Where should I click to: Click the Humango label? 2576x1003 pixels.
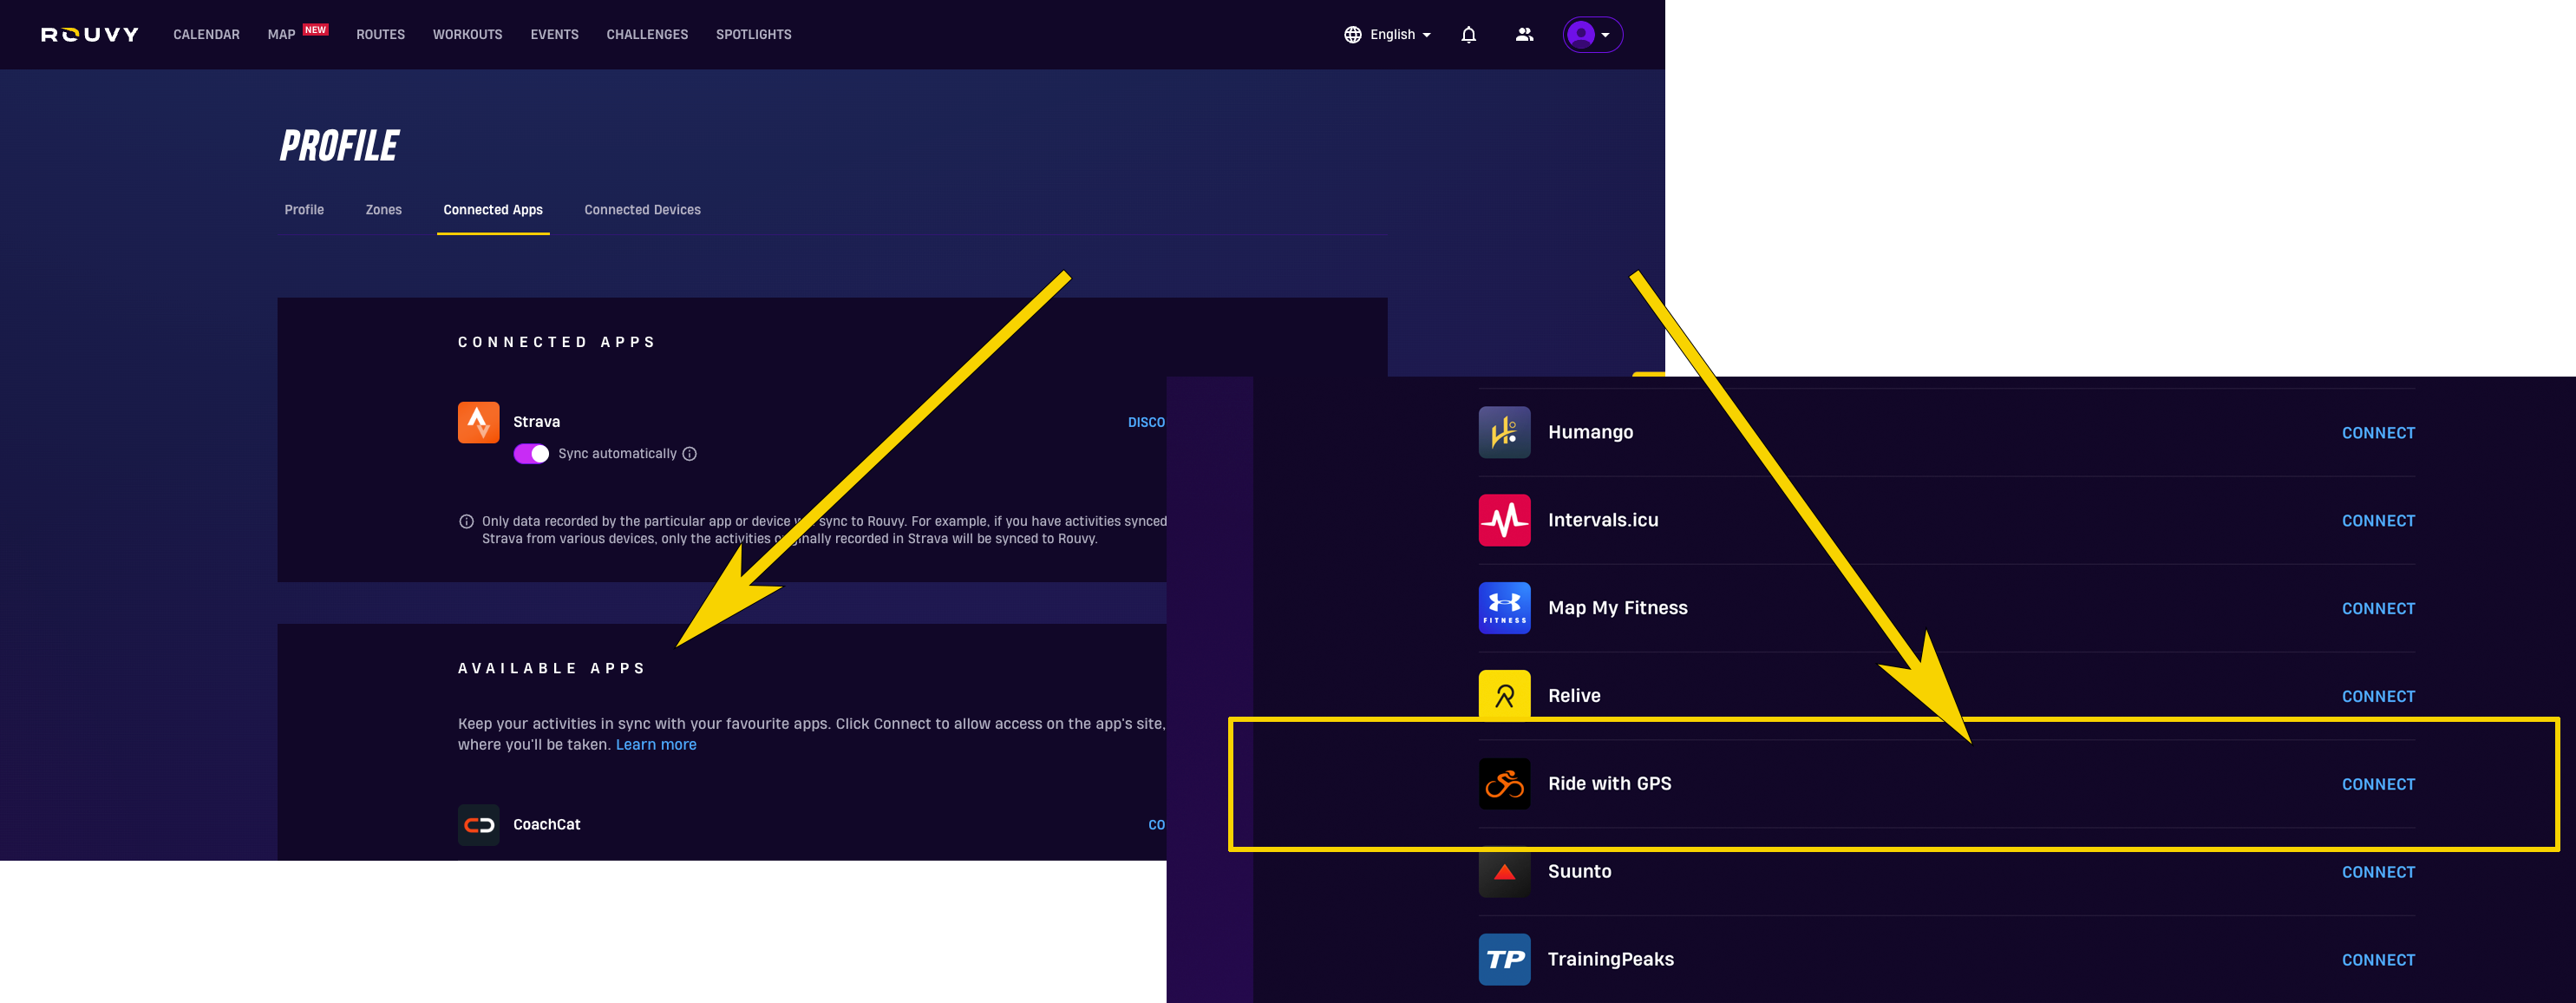click(1590, 433)
